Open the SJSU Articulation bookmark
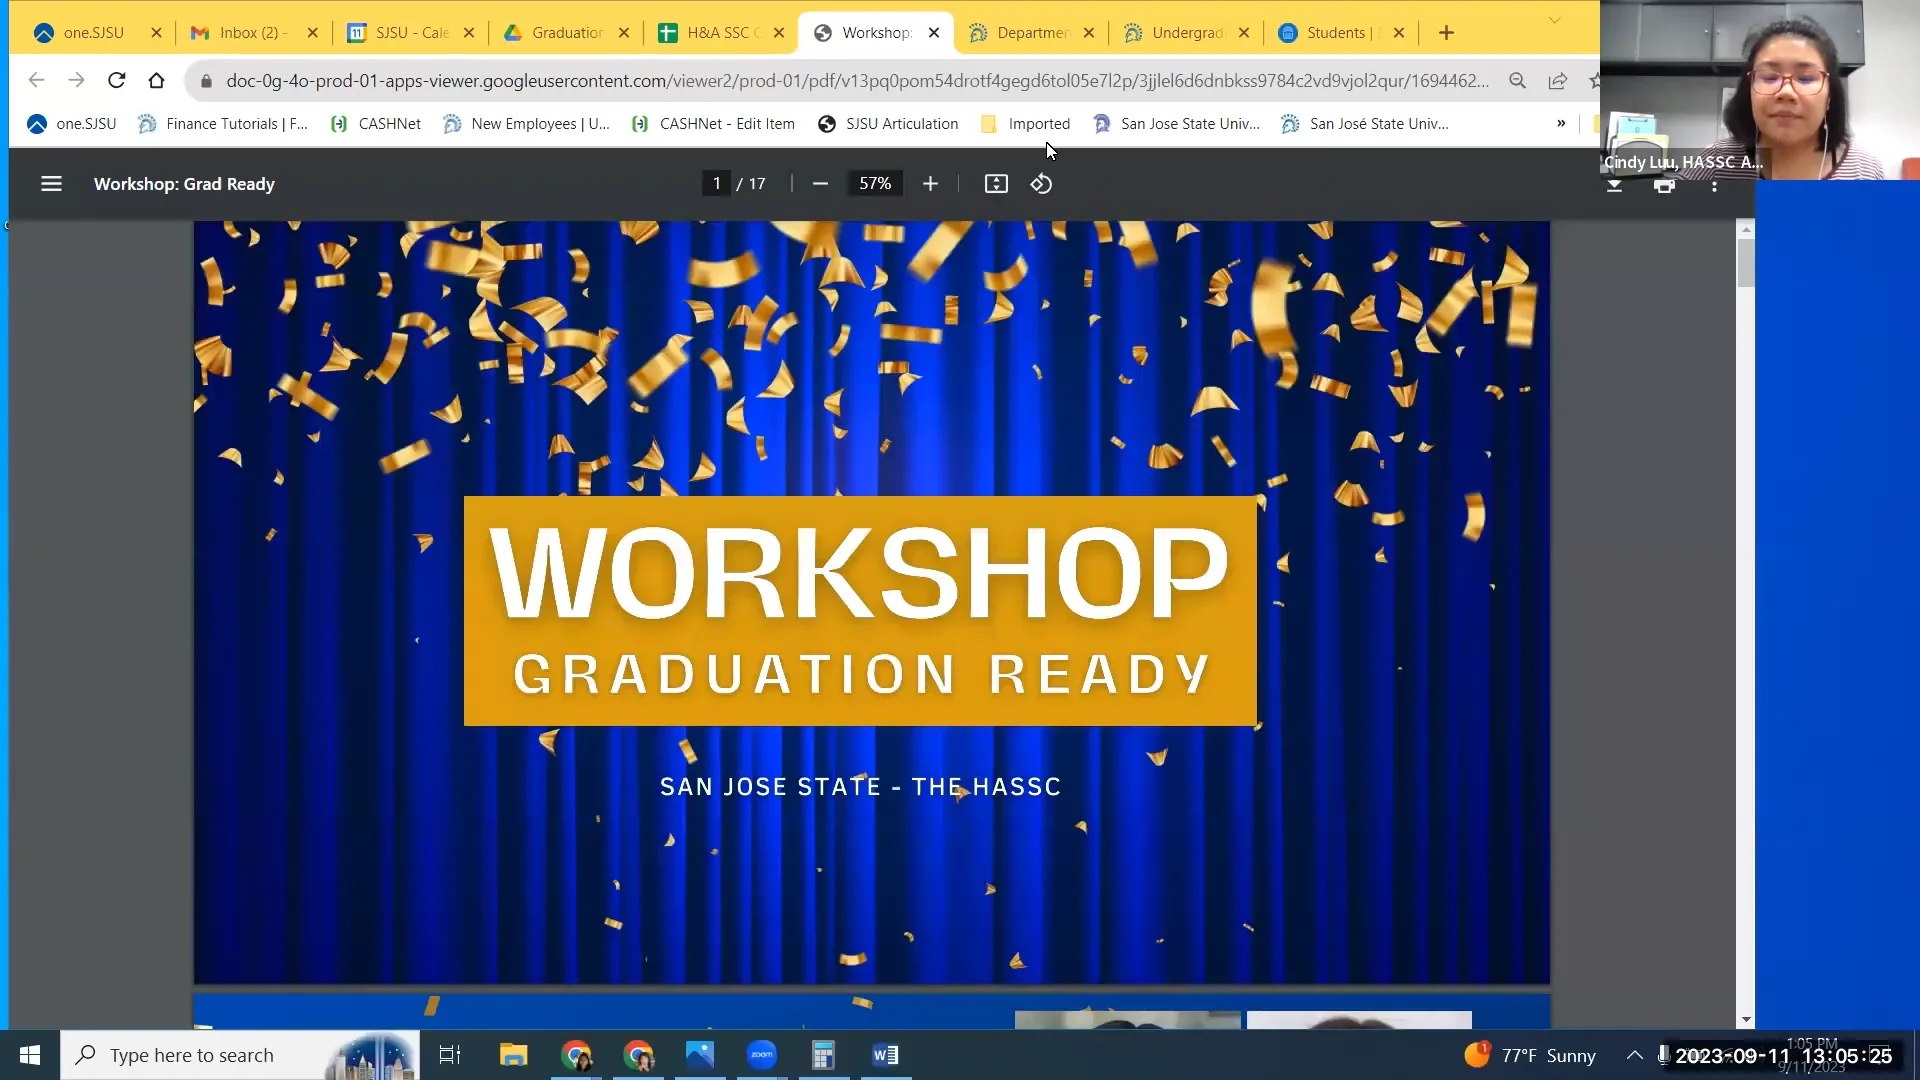 coord(888,124)
